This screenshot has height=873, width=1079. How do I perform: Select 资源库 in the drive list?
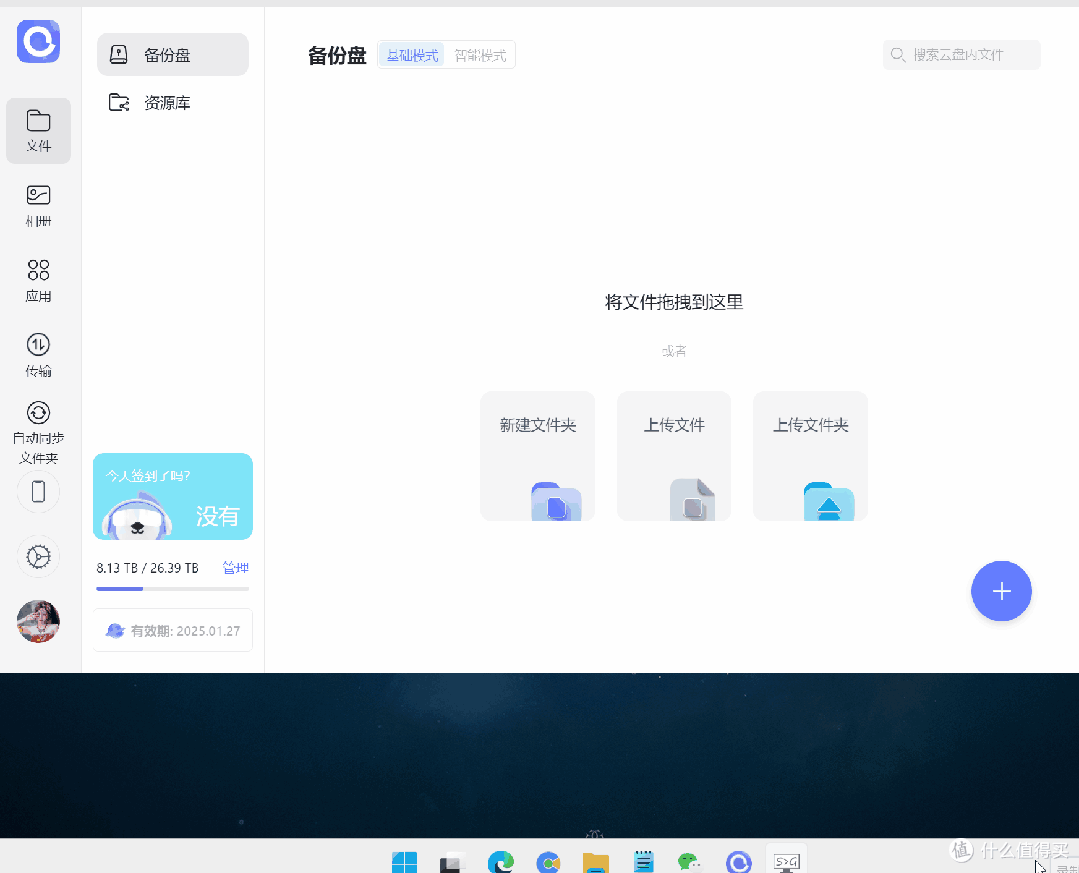point(173,103)
